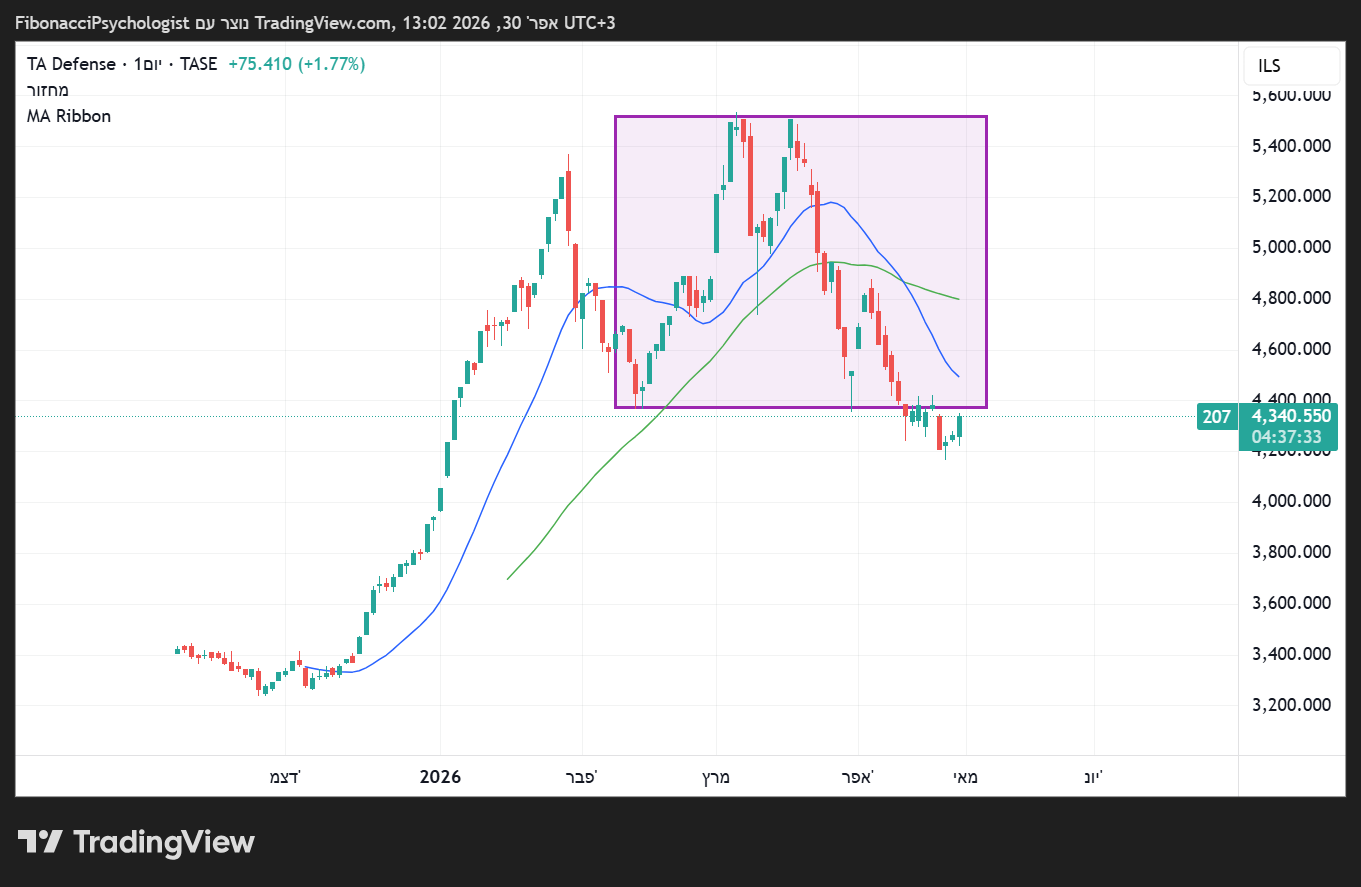The image size is (1361, 887).
Task: Click the 4,000.000 price axis label
Action: coord(1291,501)
